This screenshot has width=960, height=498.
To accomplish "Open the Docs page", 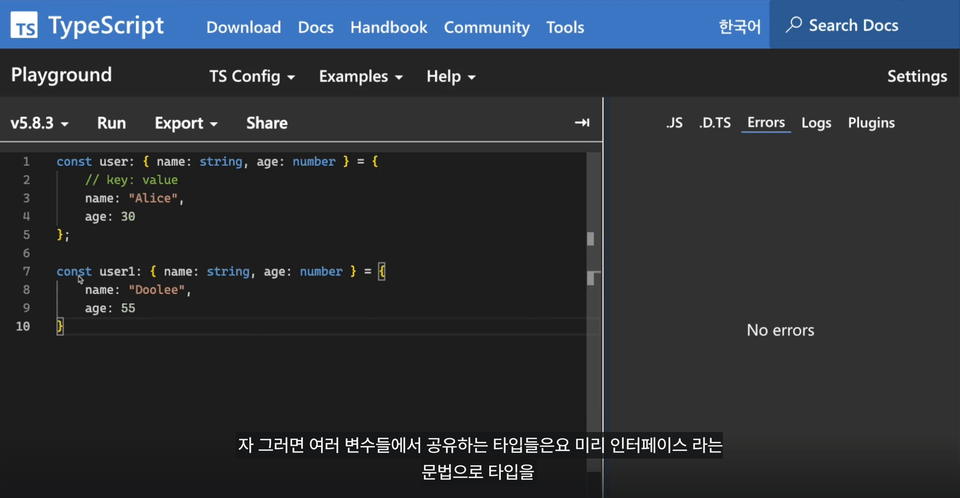I will (315, 27).
